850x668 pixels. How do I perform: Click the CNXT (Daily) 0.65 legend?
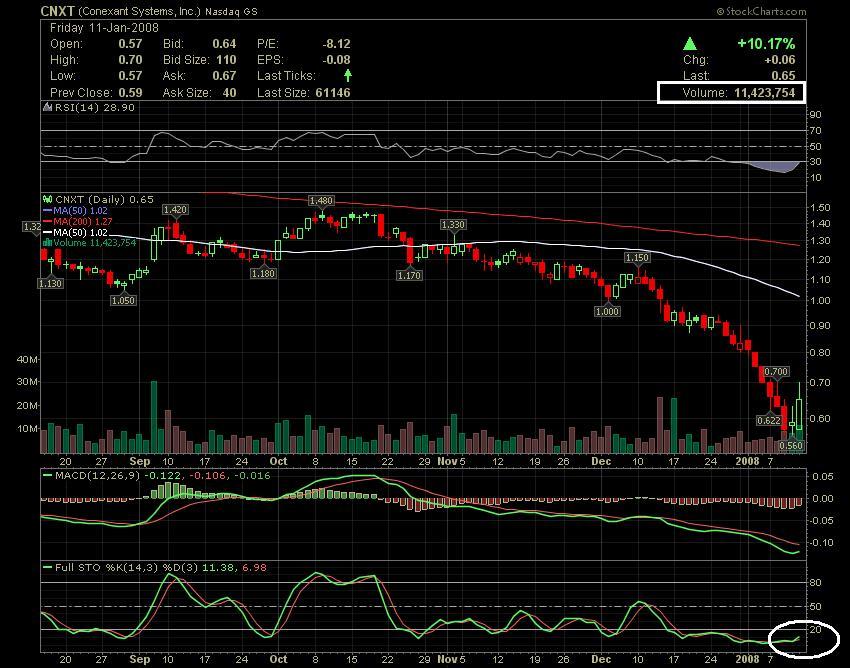click(104, 200)
